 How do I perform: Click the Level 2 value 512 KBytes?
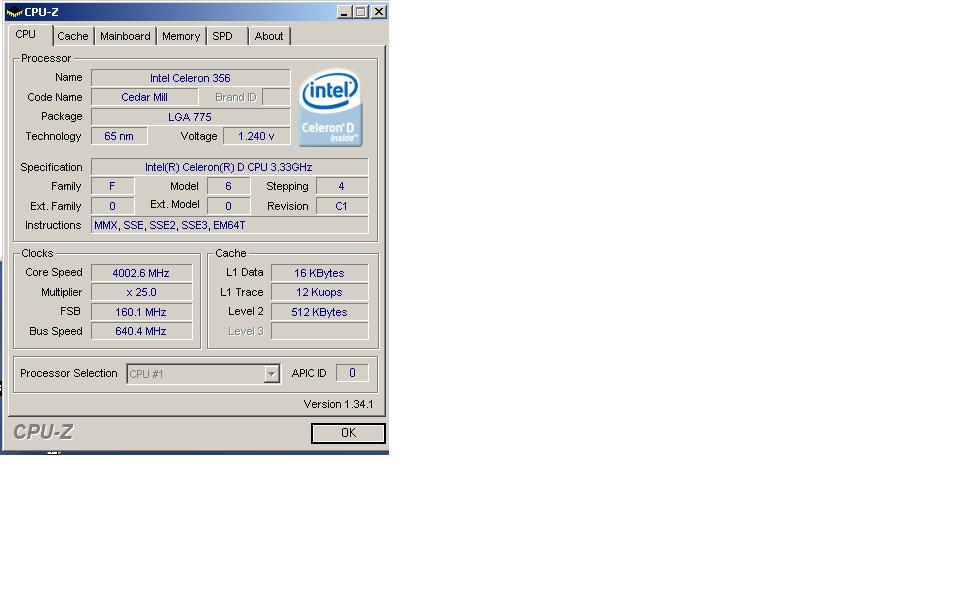click(320, 312)
